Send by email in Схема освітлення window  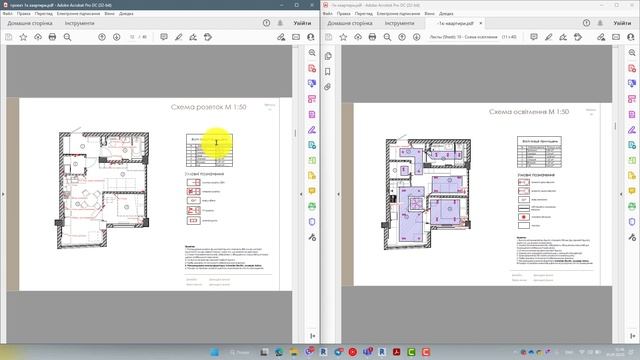[616, 37]
